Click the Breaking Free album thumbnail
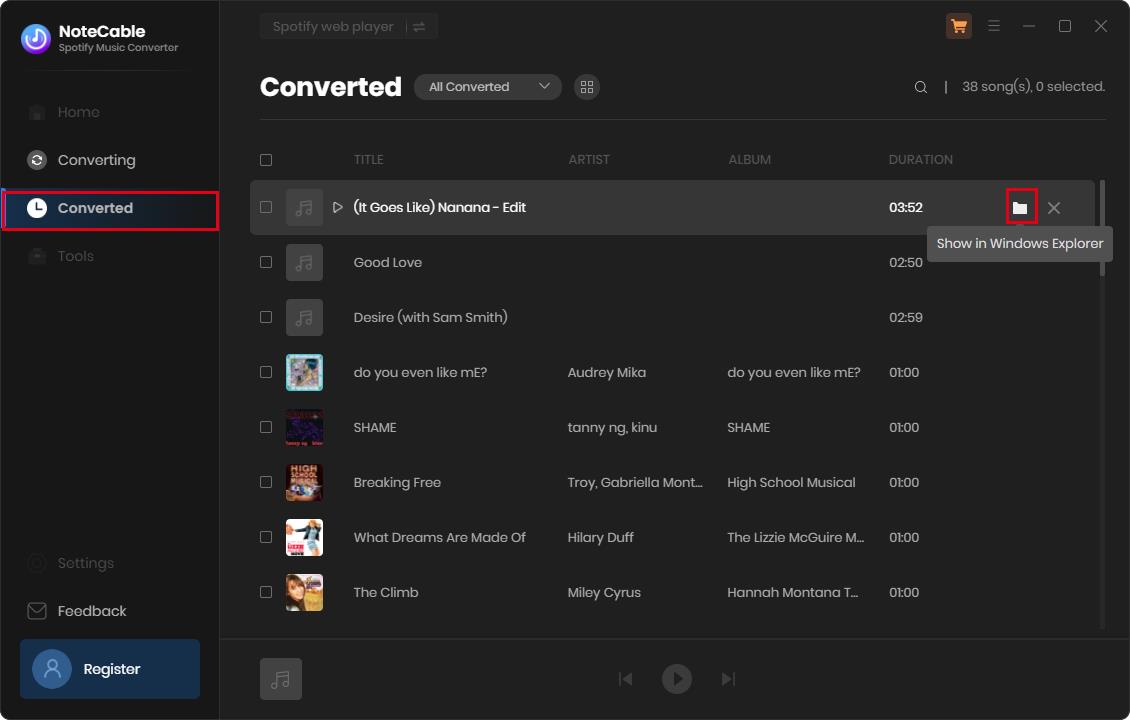The width and height of the screenshot is (1130, 720). pos(304,482)
